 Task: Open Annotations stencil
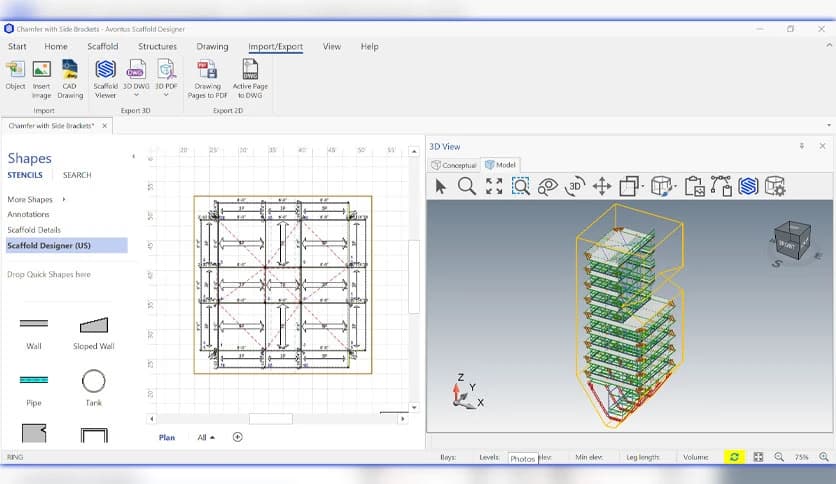pyautogui.click(x=28, y=214)
